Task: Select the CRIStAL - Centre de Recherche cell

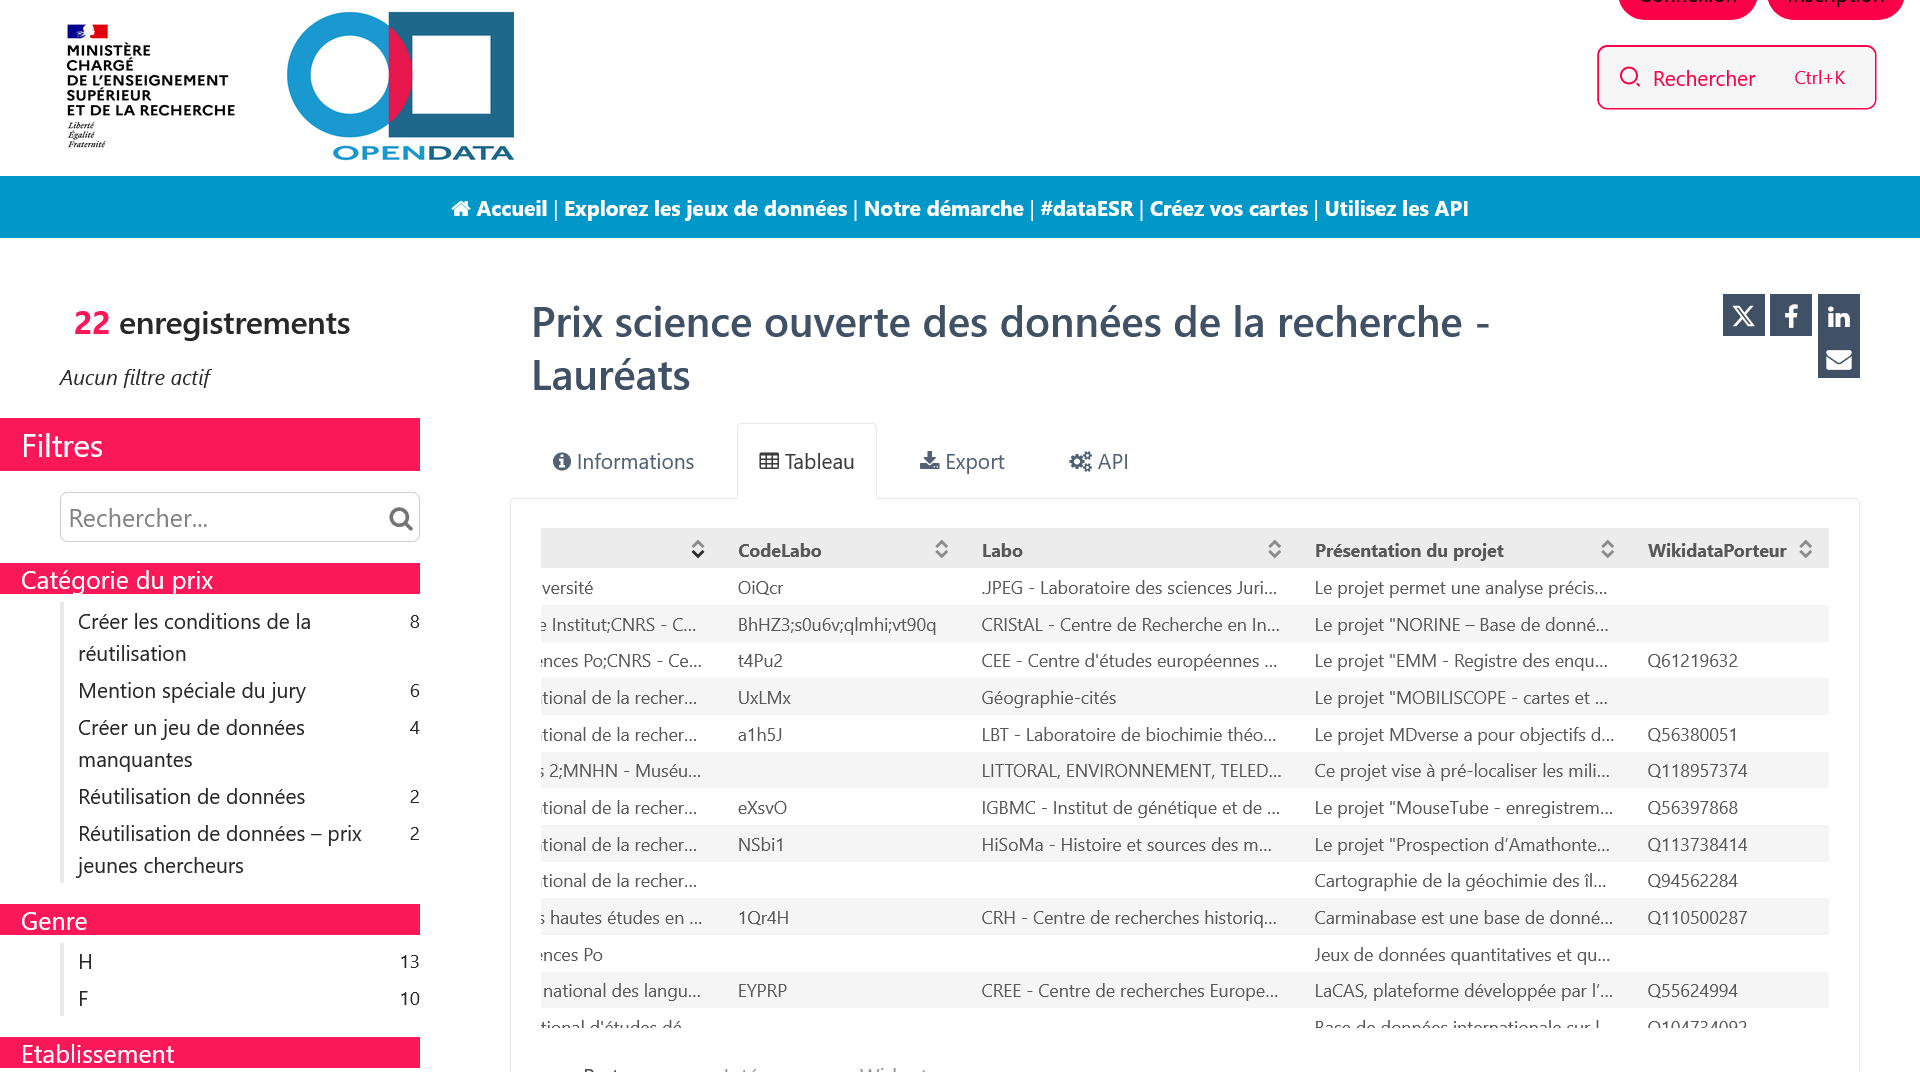Action: [1130, 624]
